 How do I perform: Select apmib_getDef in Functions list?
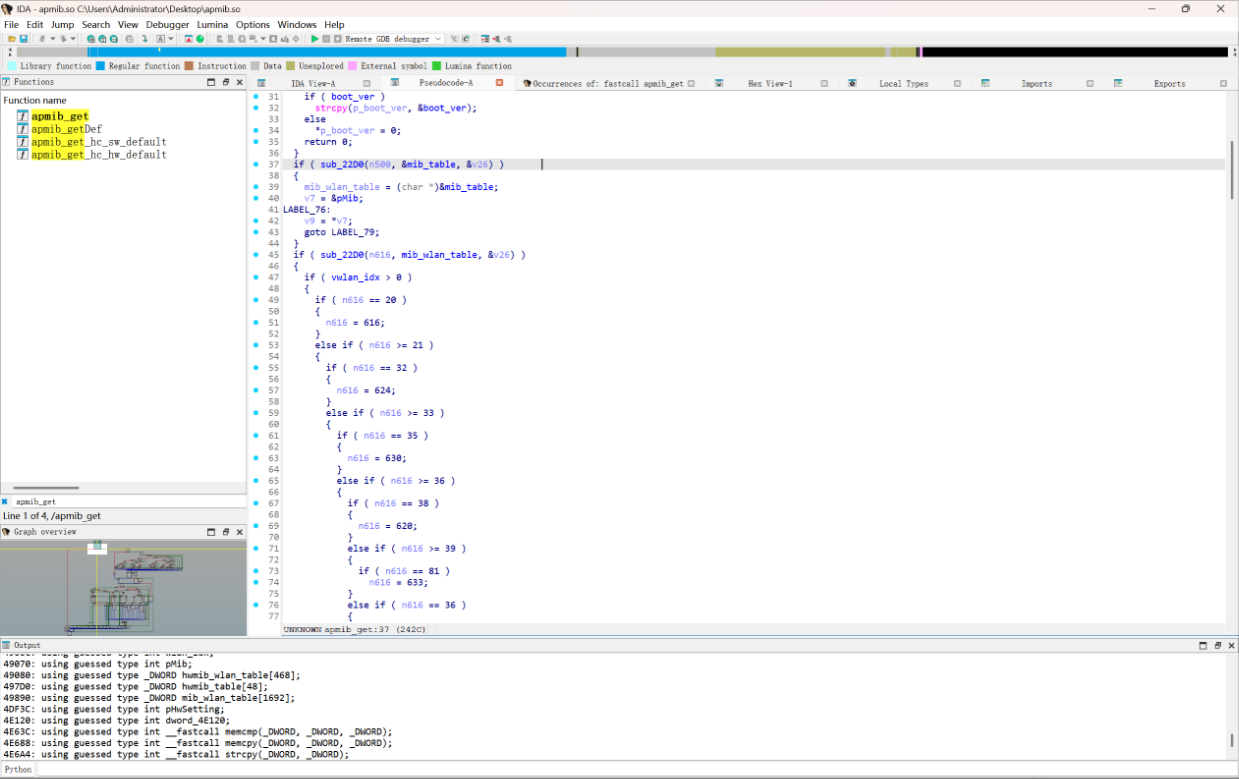pyautogui.click(x=66, y=129)
